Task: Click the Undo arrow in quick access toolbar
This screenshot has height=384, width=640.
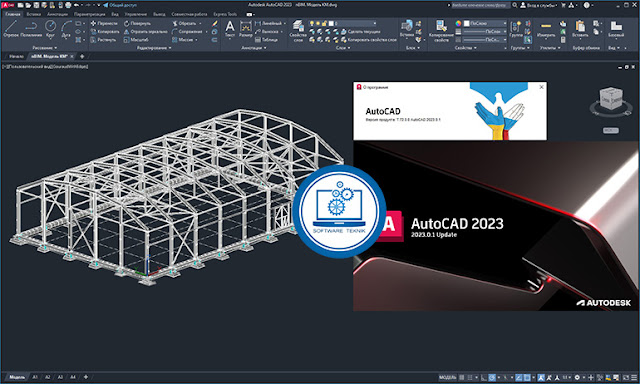Action: point(76,5)
